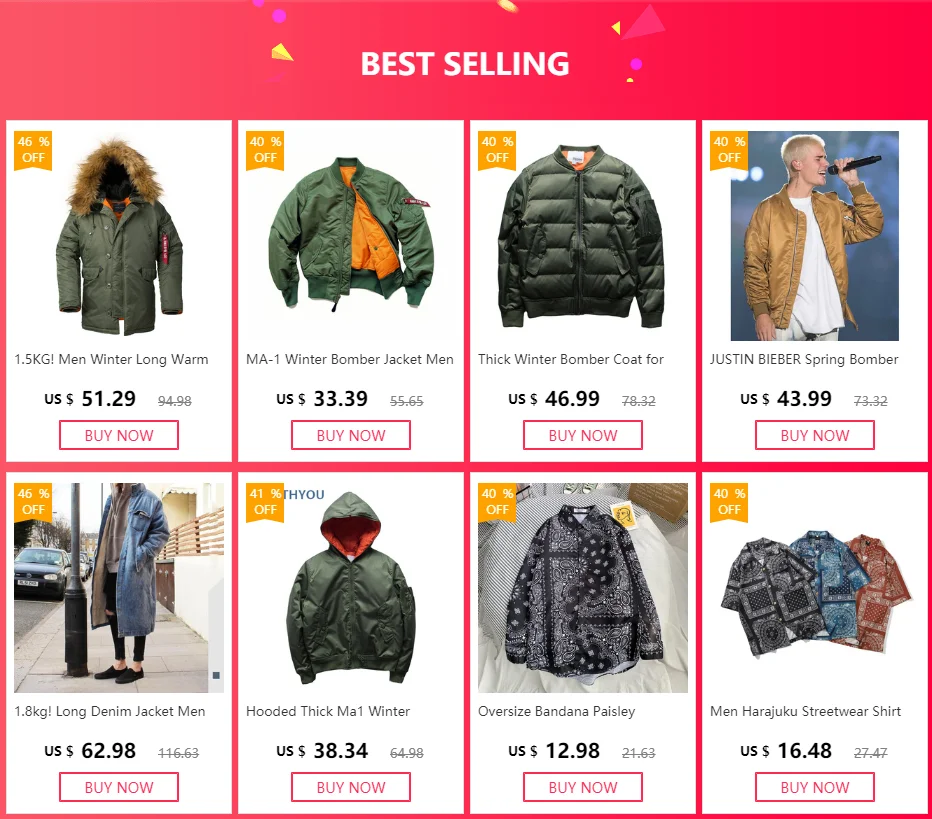This screenshot has width=932, height=819.
Task: Click Buy Now for the $62.98 denim jacket
Action: [x=119, y=787]
